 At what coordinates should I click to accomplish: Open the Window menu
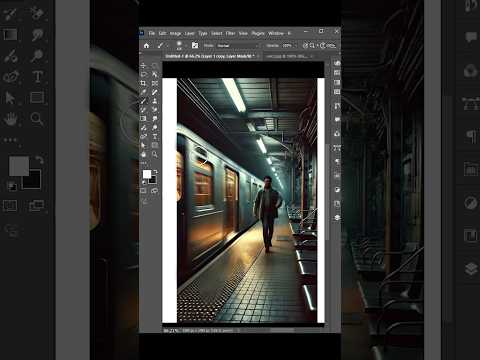[276, 33]
